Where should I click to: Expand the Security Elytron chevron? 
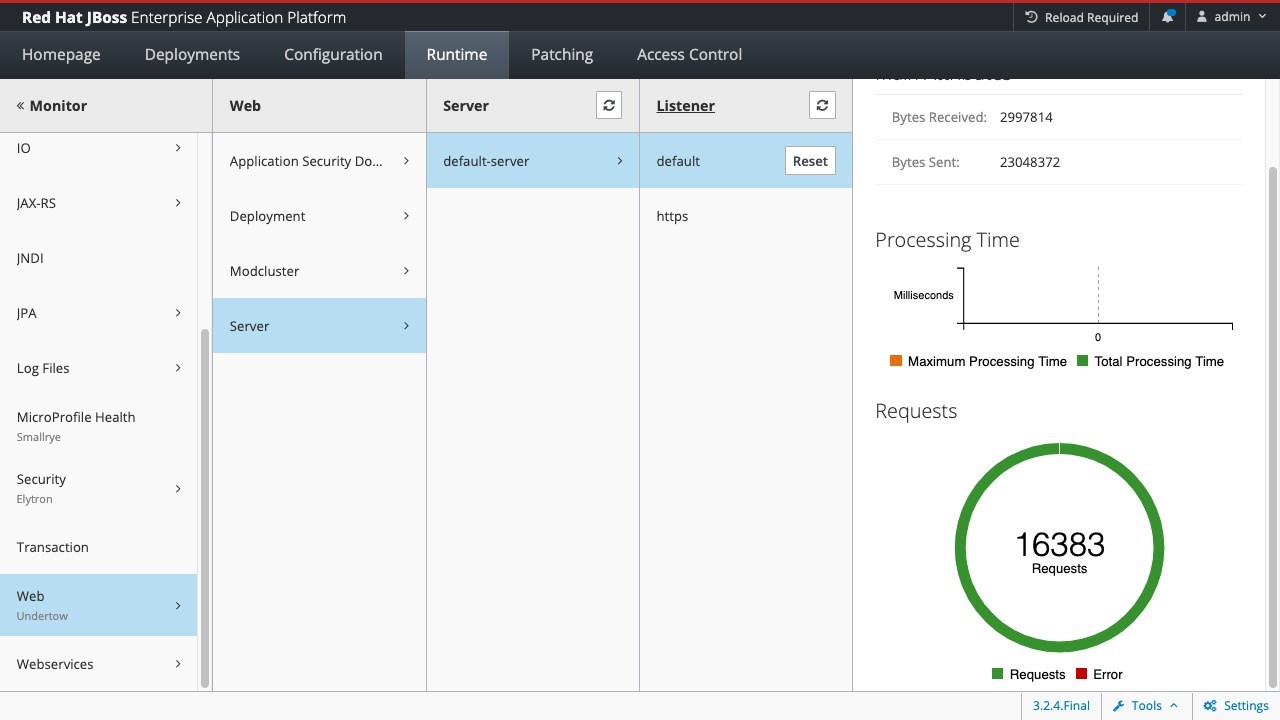pos(178,489)
